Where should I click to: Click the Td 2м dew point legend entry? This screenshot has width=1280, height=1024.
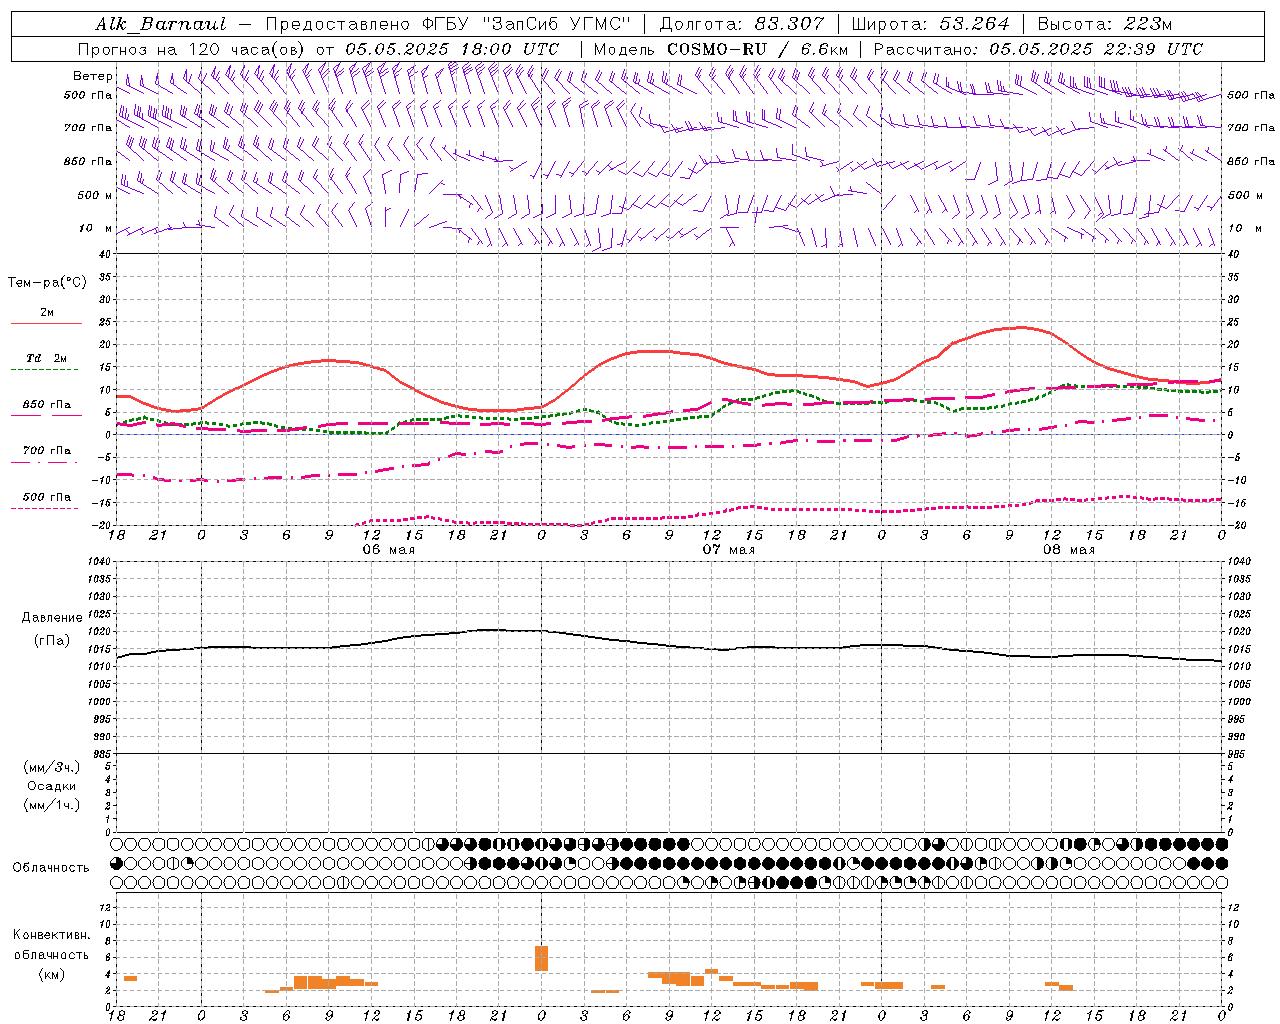(46, 358)
